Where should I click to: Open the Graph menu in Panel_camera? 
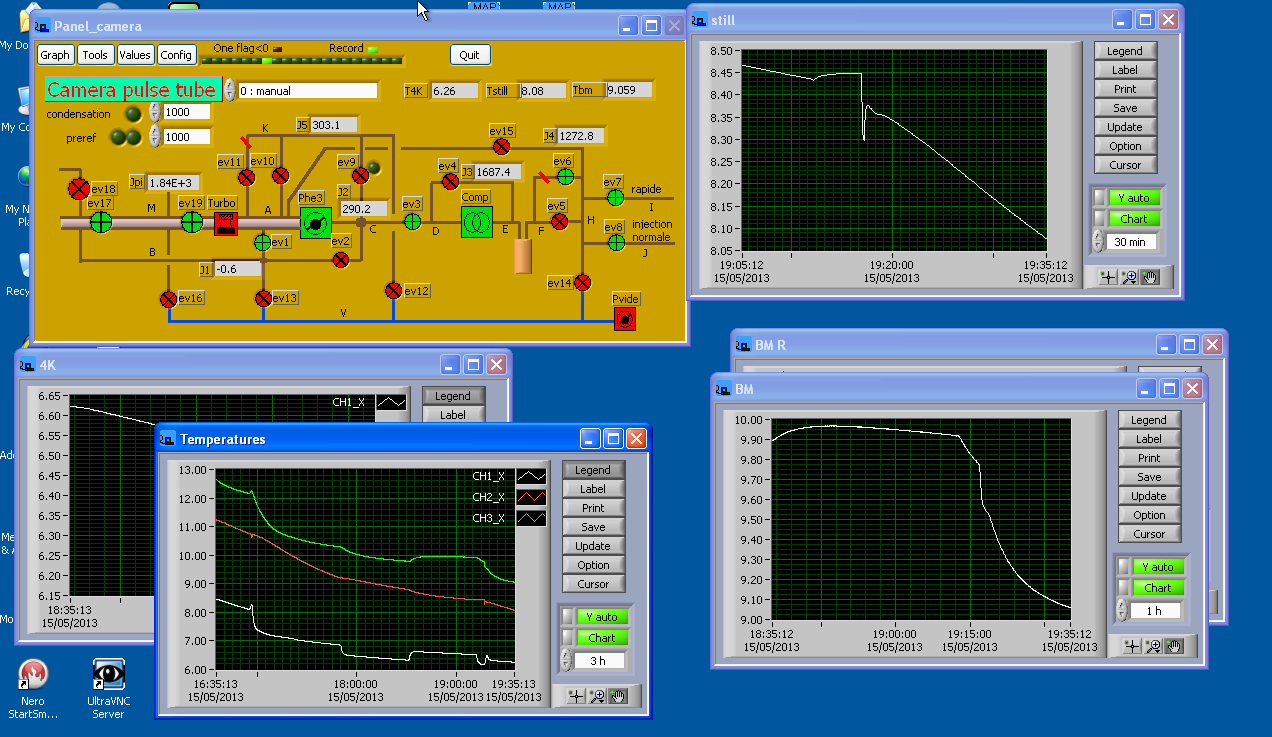click(55, 55)
